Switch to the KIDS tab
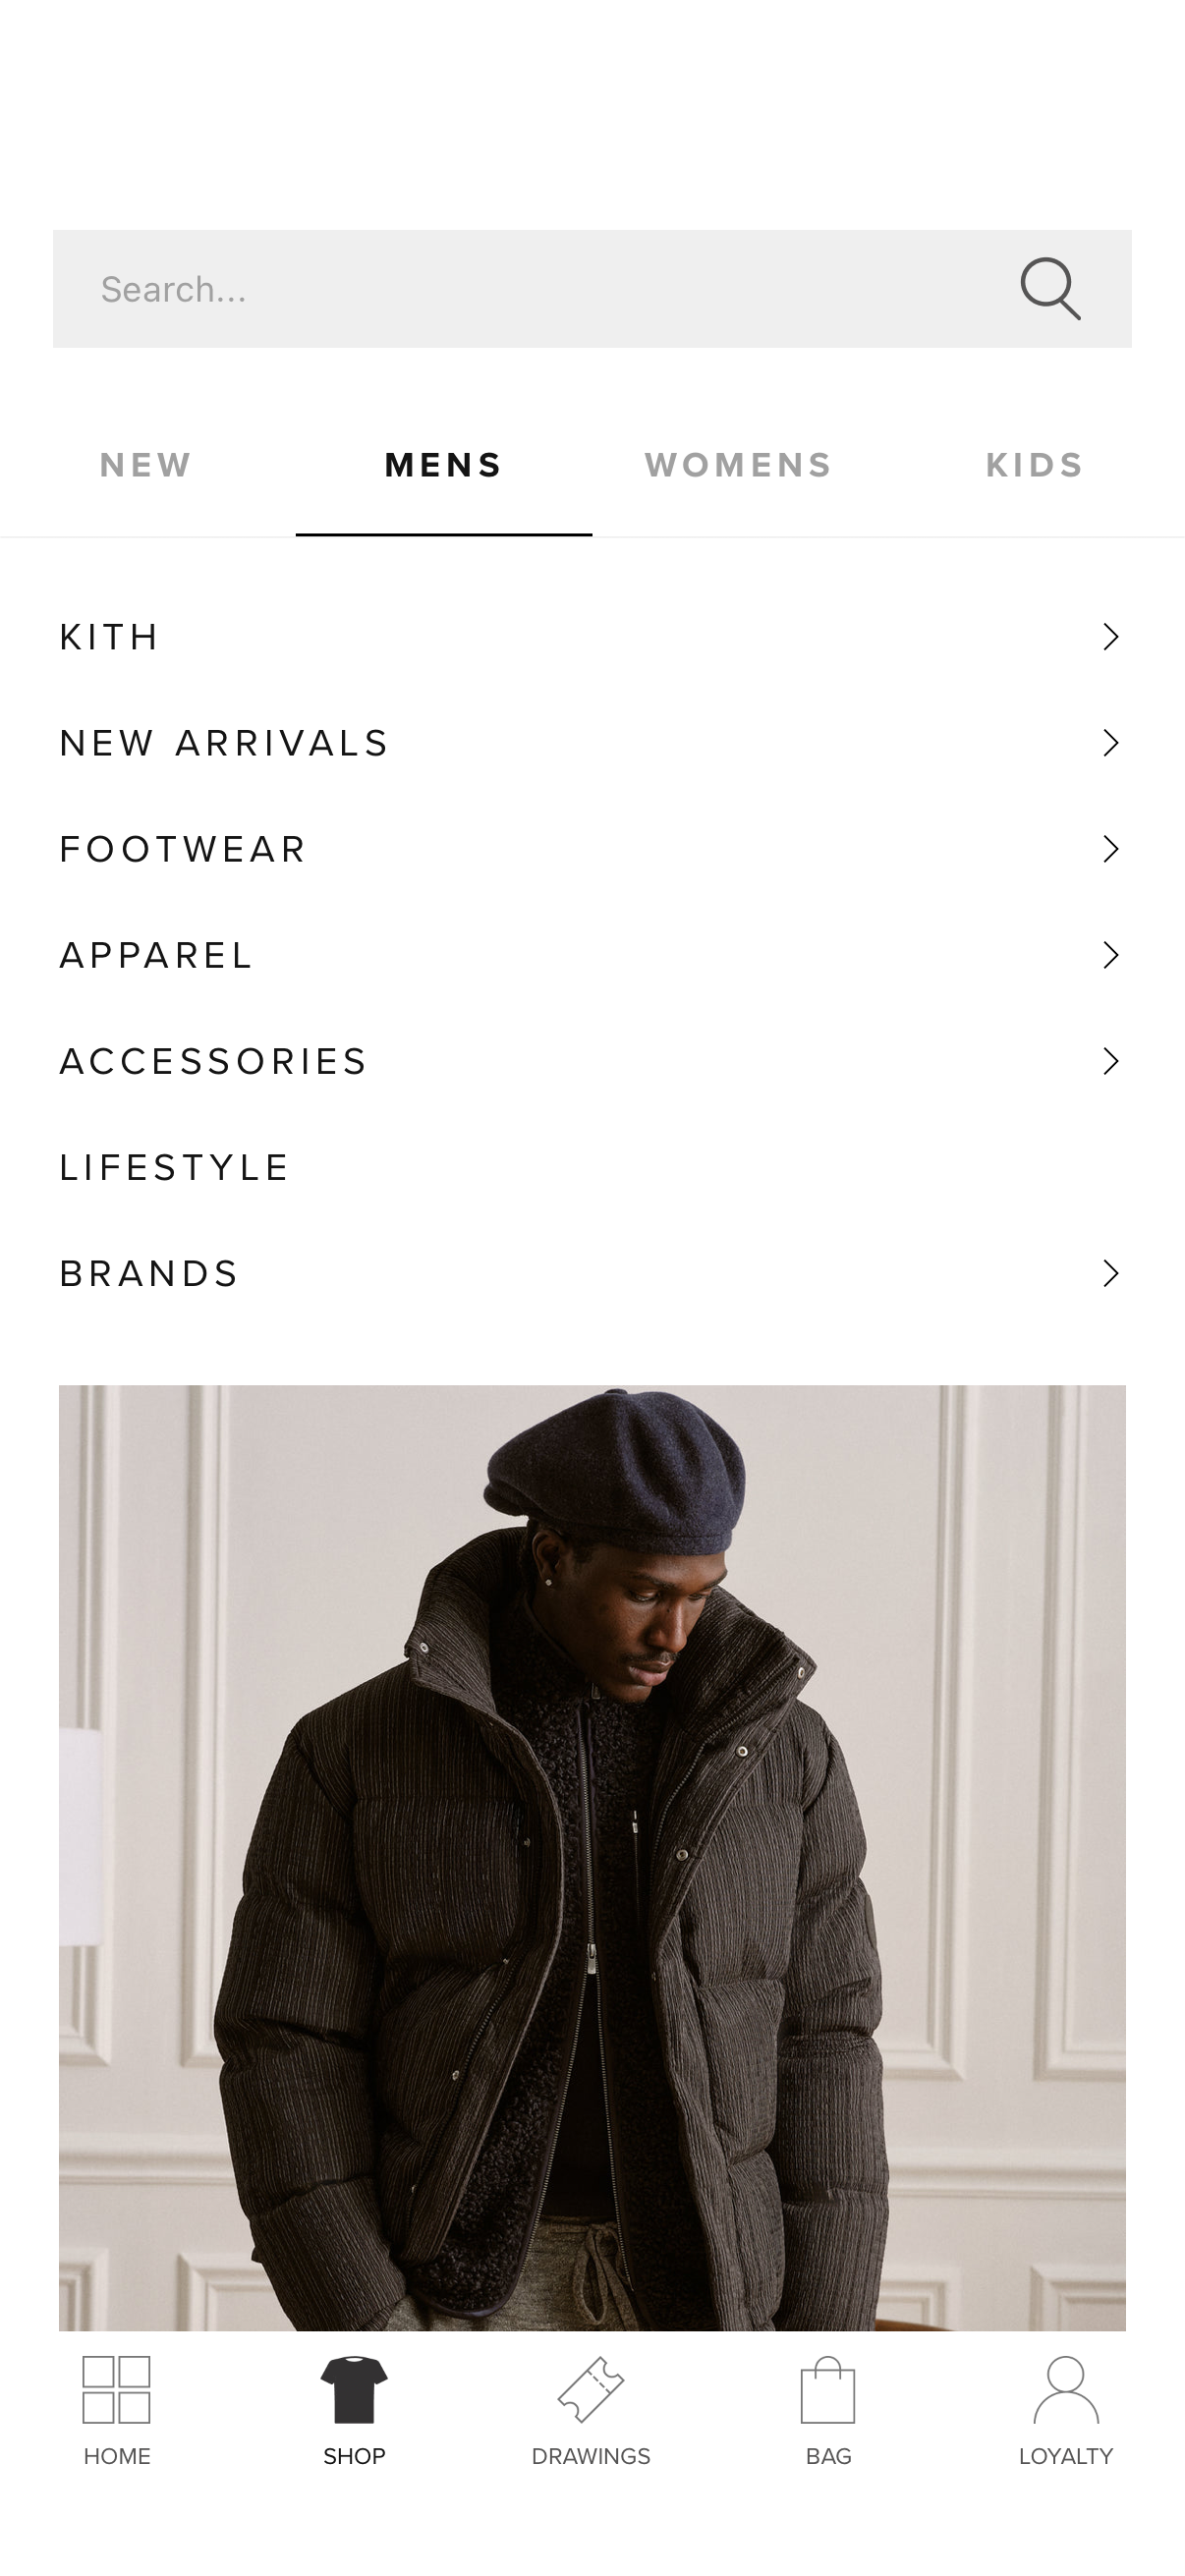 tap(1036, 465)
